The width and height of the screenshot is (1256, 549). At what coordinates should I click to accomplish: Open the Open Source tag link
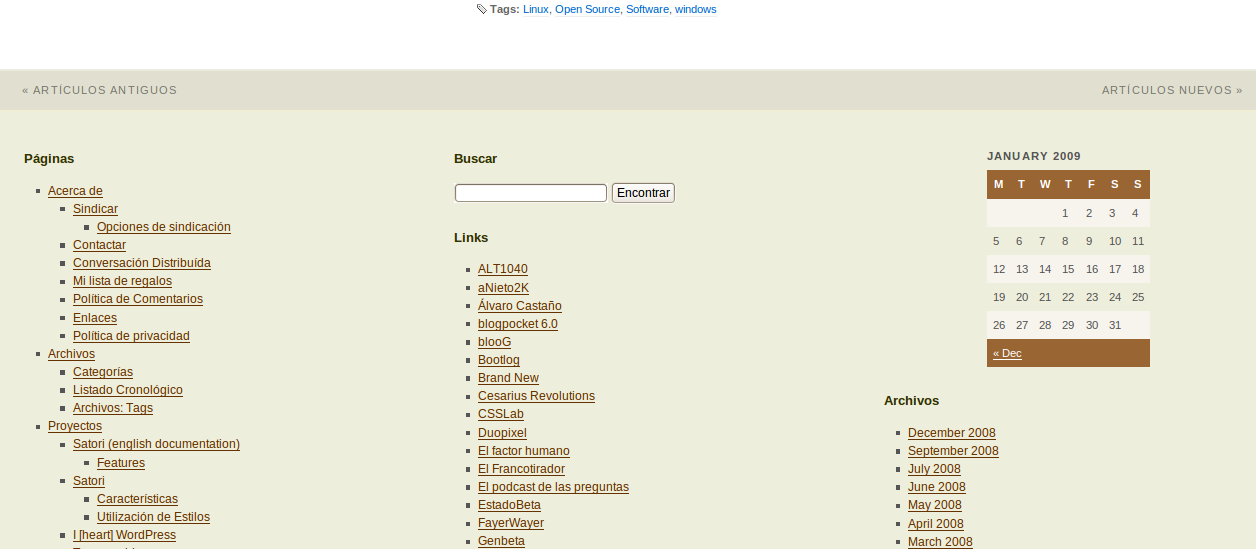click(587, 10)
